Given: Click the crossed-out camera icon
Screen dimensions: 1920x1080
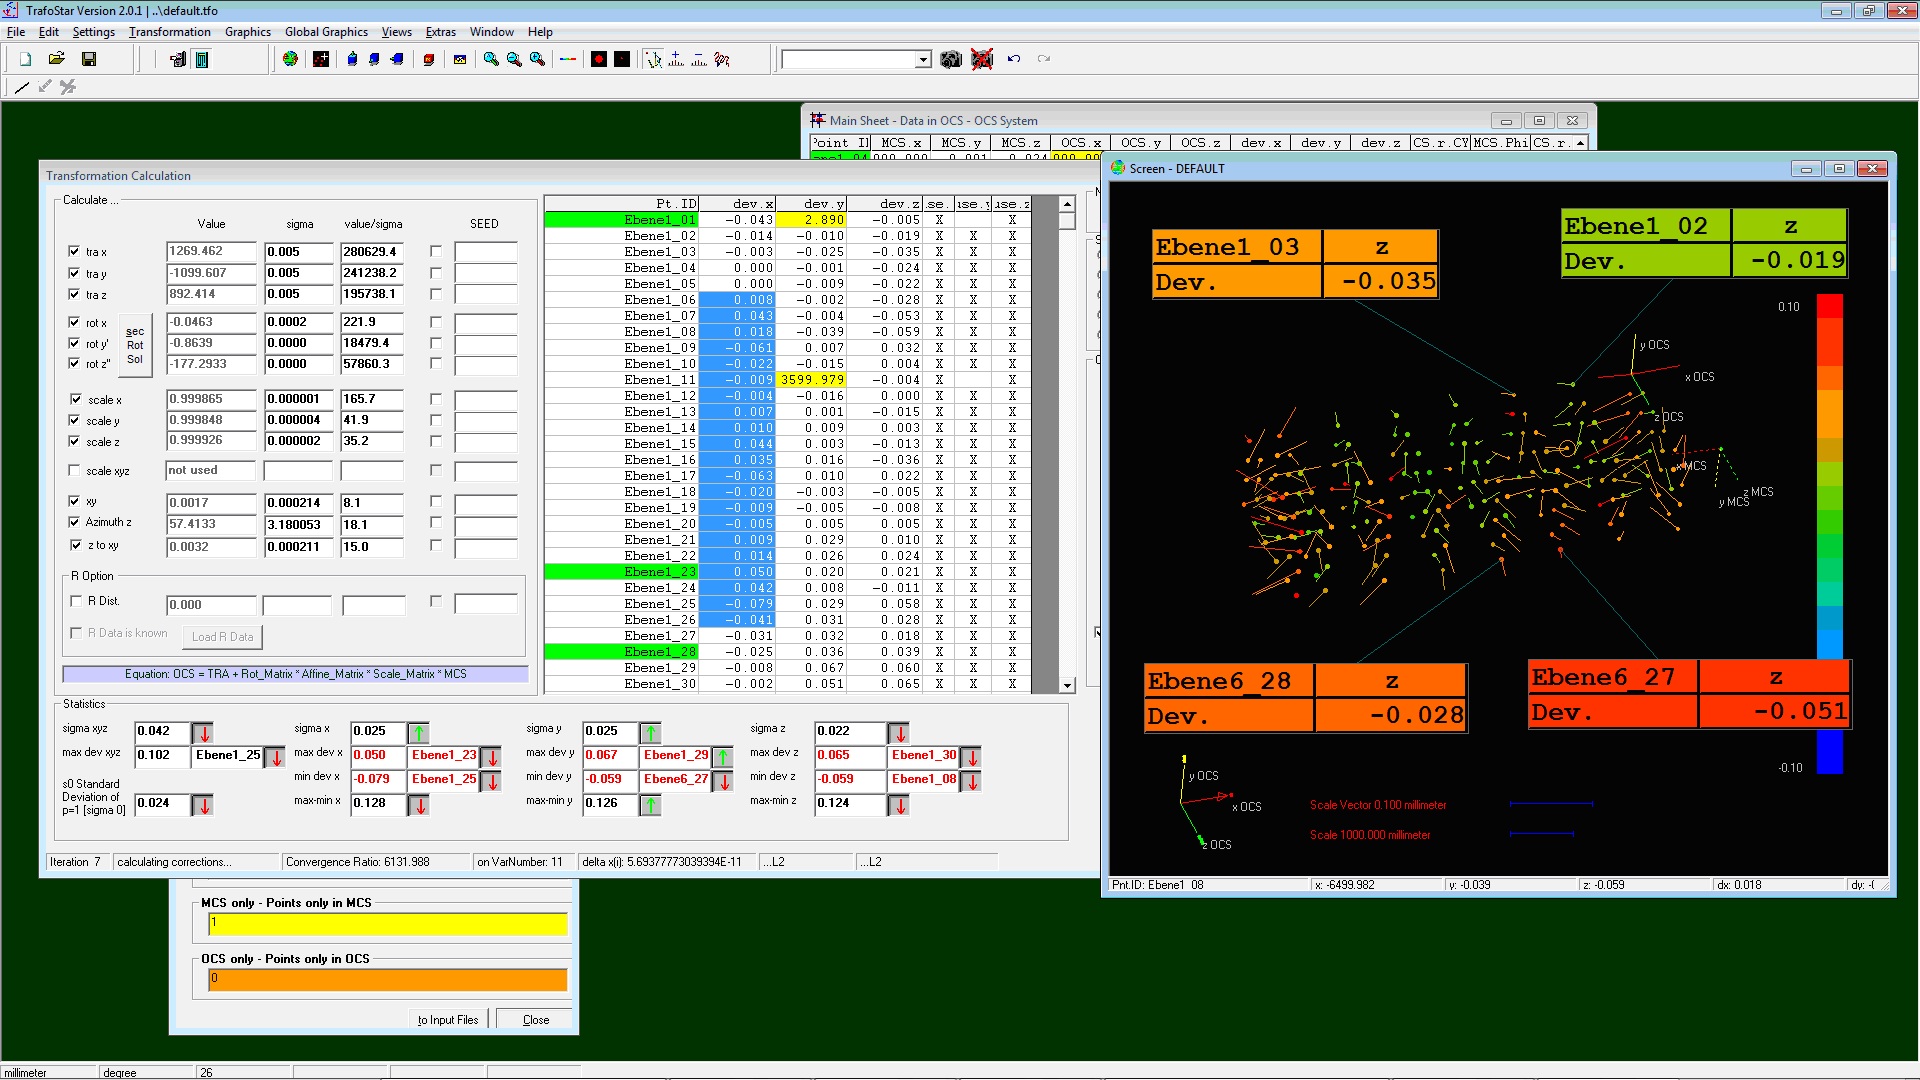Looking at the screenshot, I should point(982,60).
